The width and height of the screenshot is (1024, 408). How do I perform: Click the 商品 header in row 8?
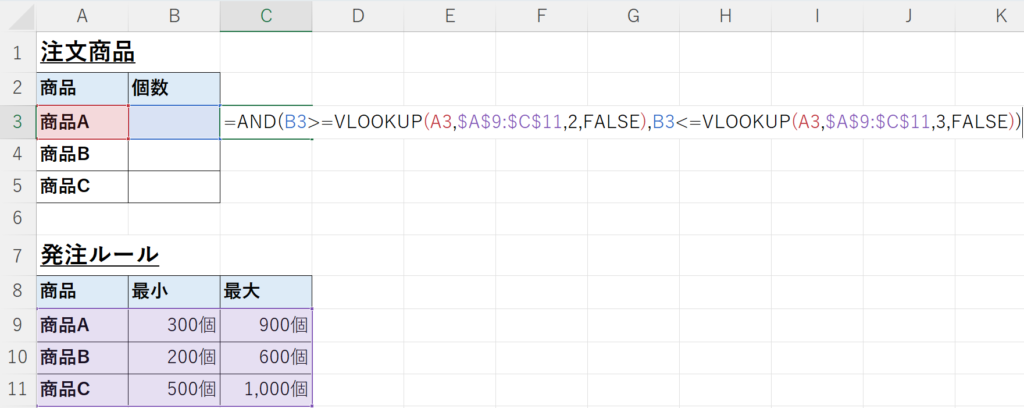(x=82, y=291)
